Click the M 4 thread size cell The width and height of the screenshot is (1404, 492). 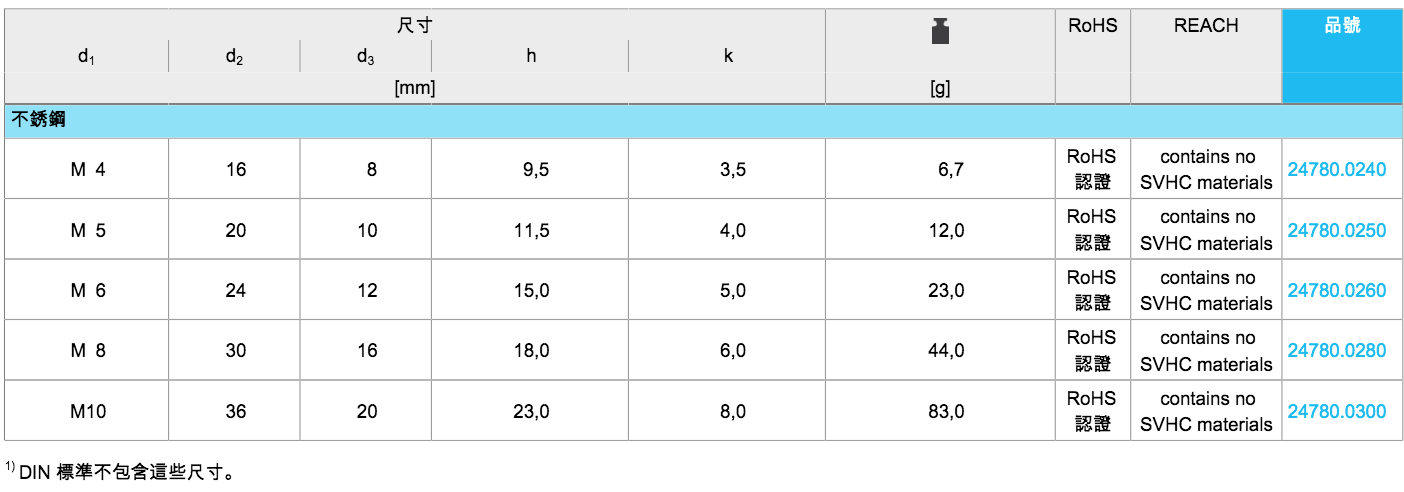click(88, 170)
